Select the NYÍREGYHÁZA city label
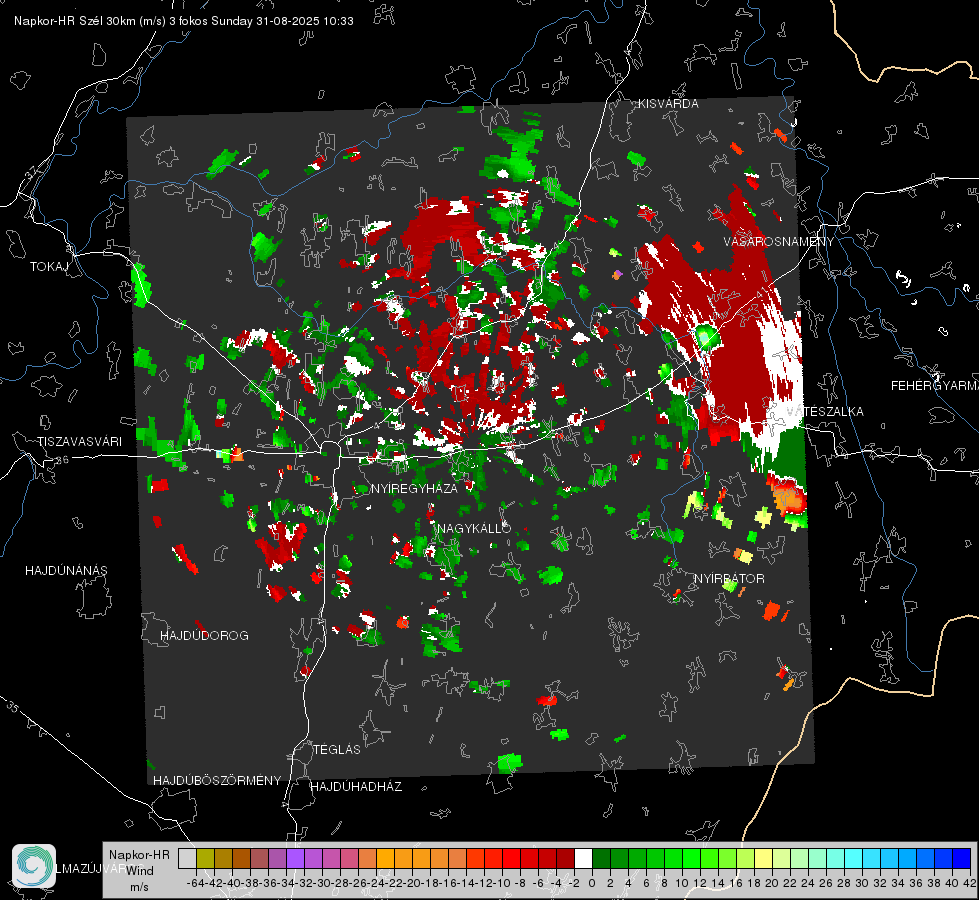 point(414,488)
